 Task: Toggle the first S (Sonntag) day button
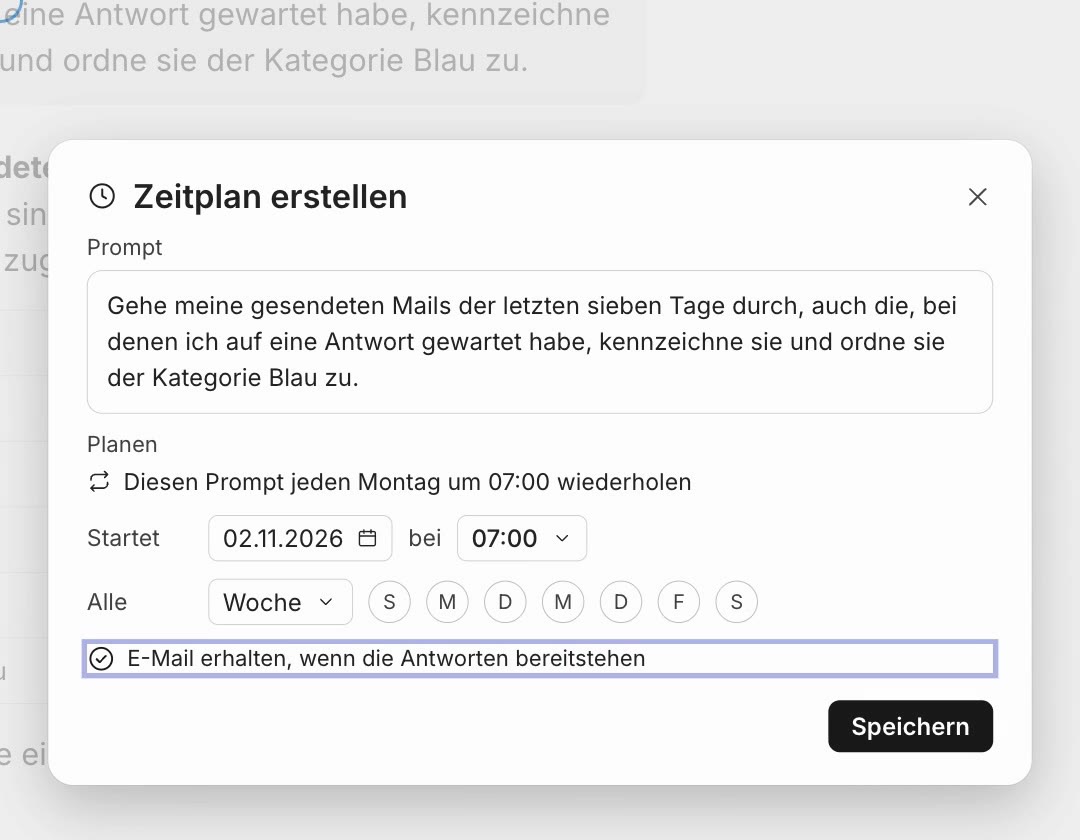pyautogui.click(x=389, y=602)
